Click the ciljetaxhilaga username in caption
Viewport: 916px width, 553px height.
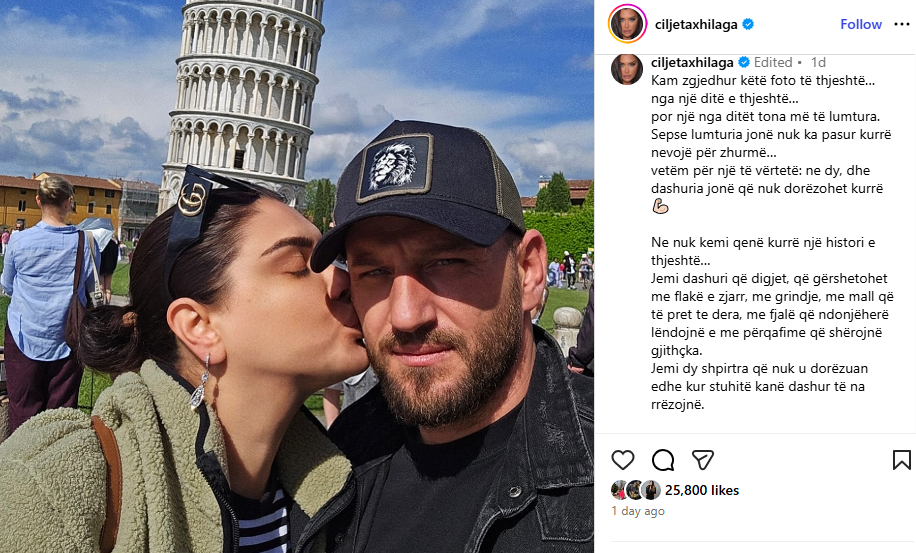point(692,62)
